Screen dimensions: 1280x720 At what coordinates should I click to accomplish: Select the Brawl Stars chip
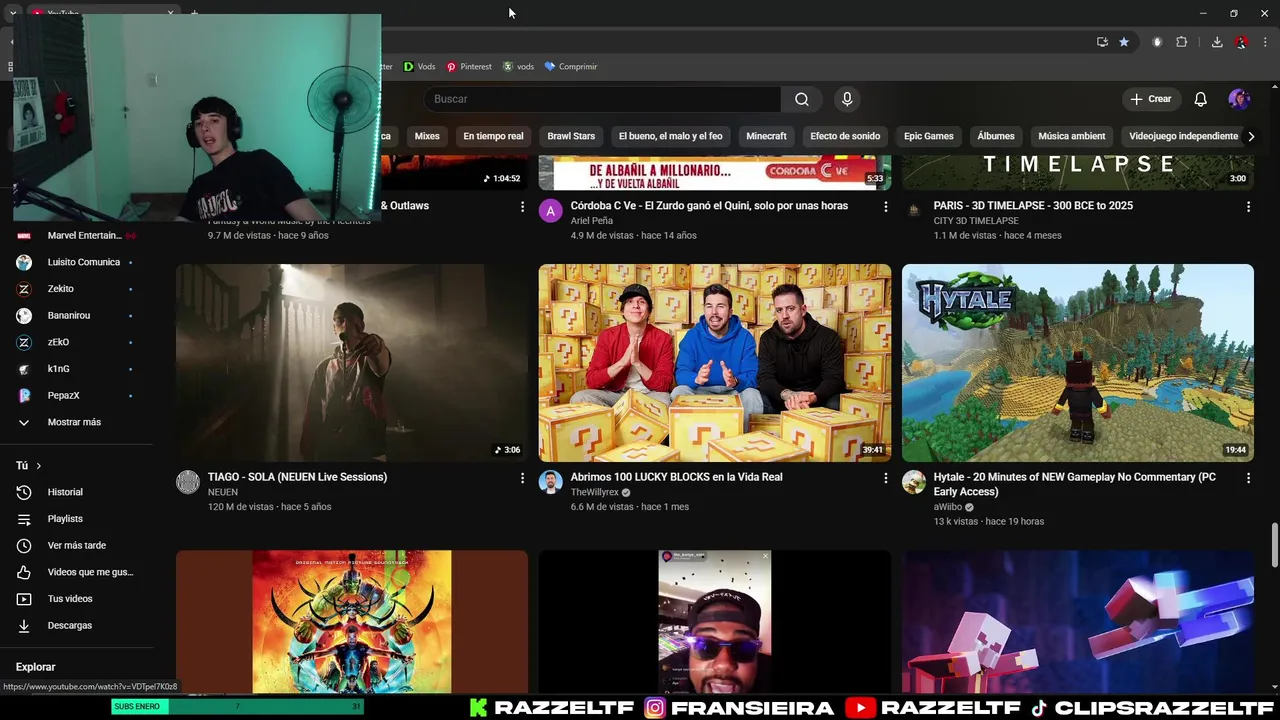571,136
